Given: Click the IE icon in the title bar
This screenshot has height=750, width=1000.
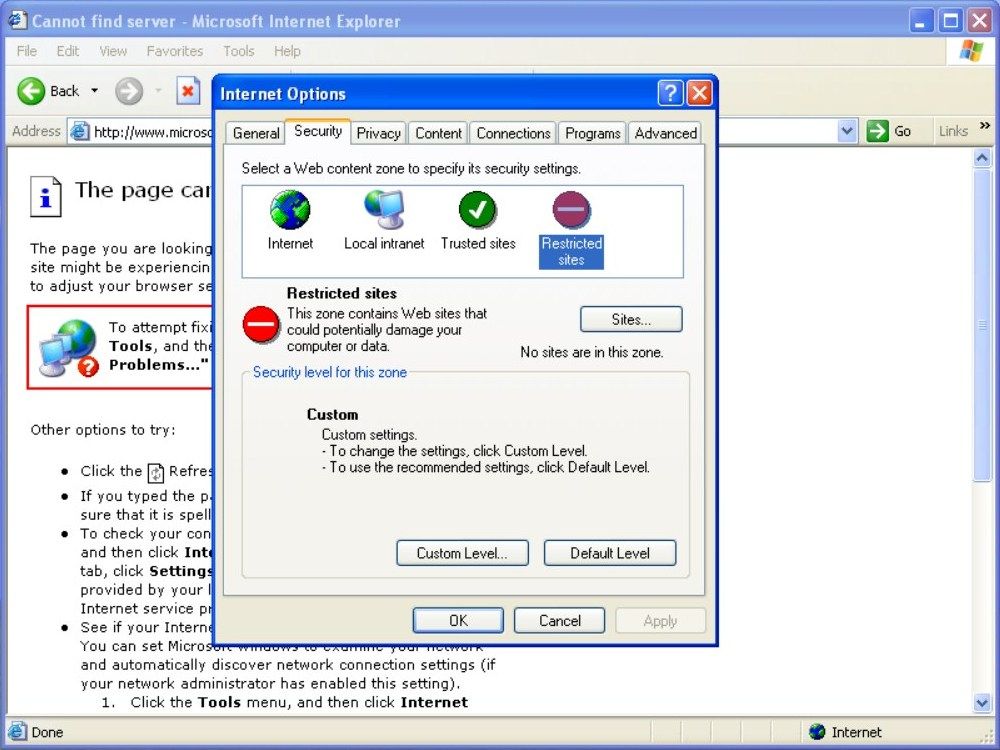Looking at the screenshot, I should click(x=17, y=20).
